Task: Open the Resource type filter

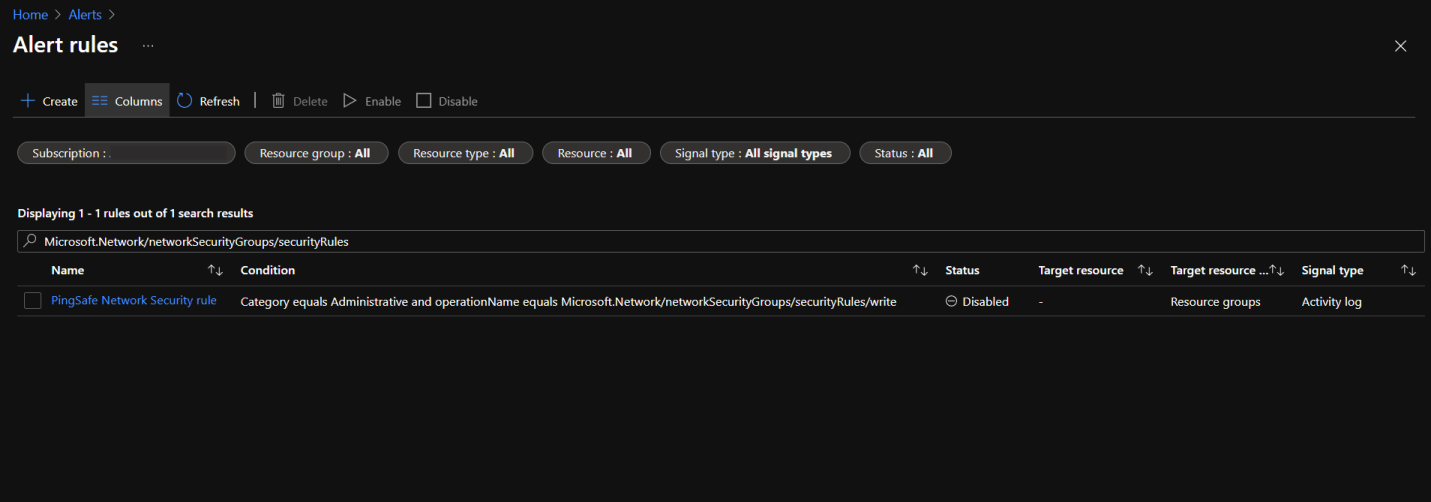Action: pos(464,153)
